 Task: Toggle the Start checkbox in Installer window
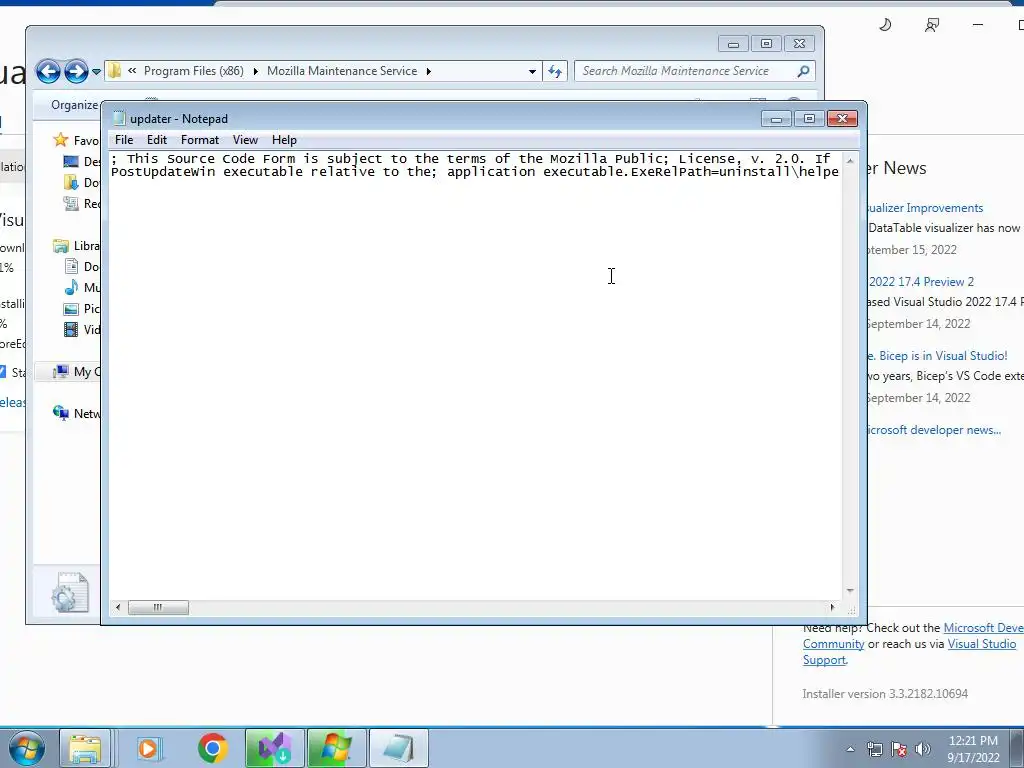click(3, 372)
